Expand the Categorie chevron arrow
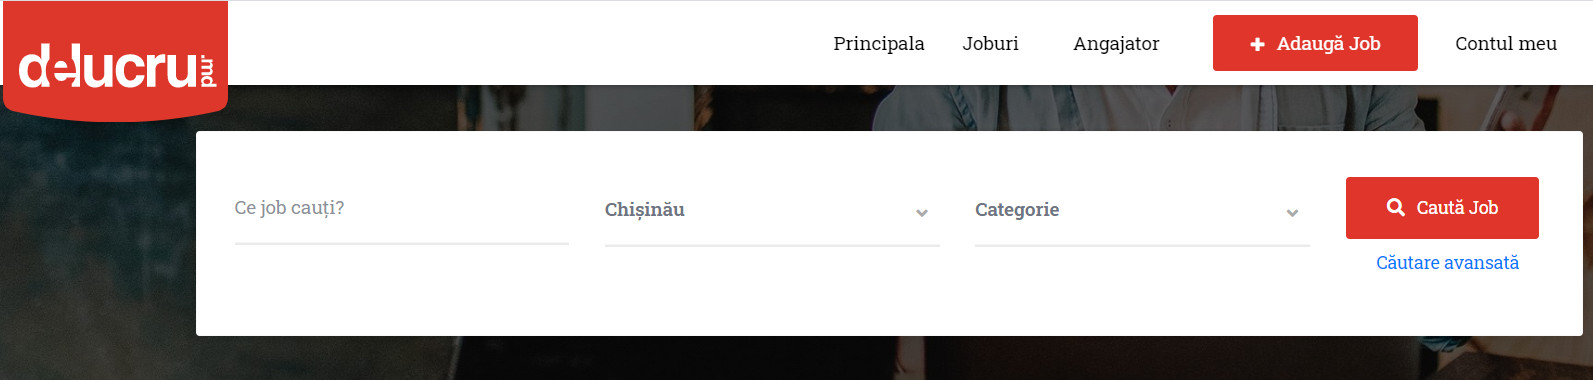 1292,213
